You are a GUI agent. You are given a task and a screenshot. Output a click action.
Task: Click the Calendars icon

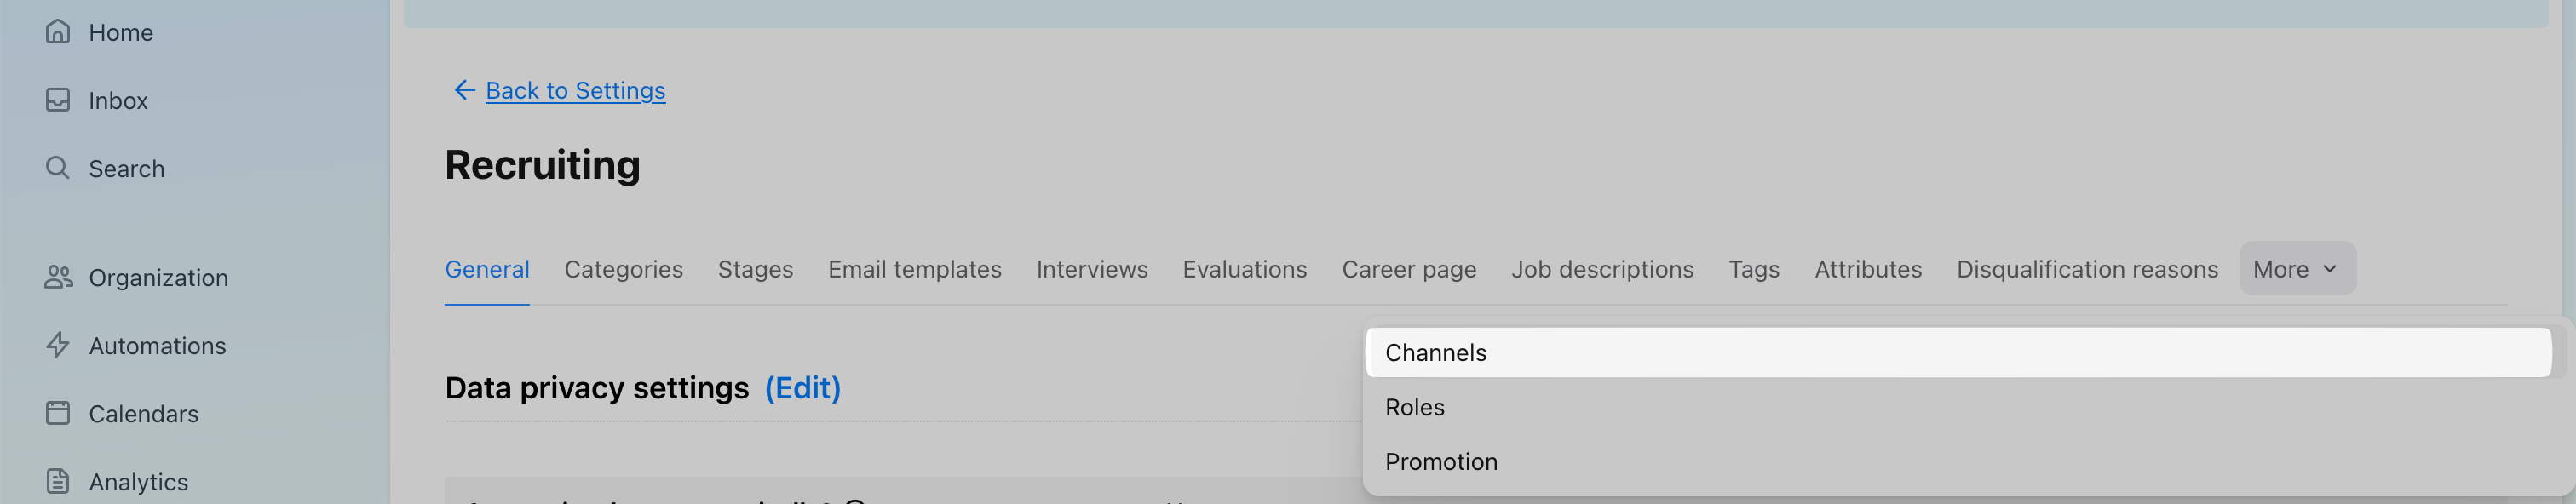pyautogui.click(x=58, y=413)
